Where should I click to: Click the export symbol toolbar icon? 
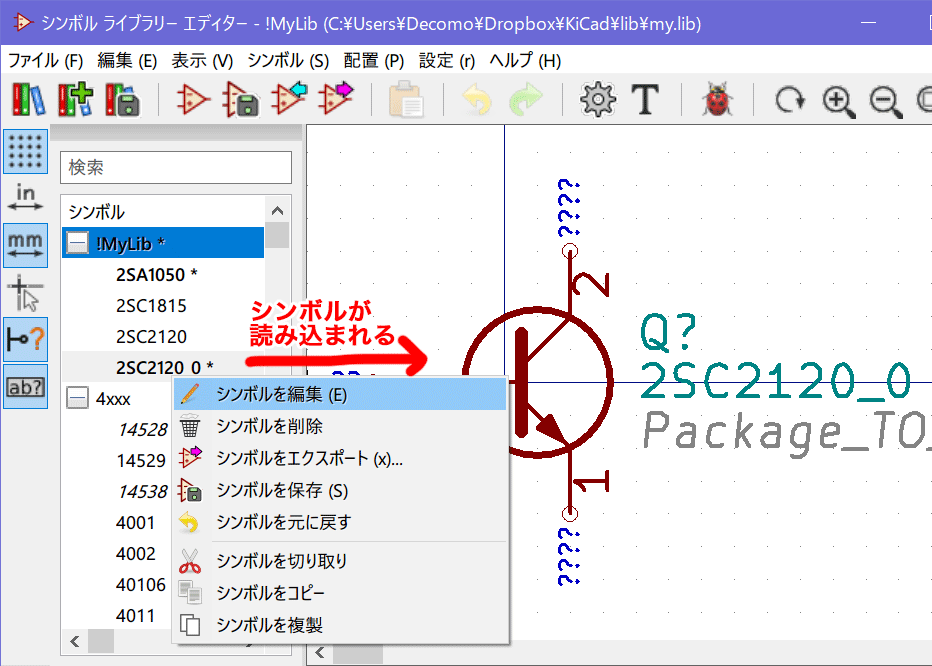coord(337,99)
